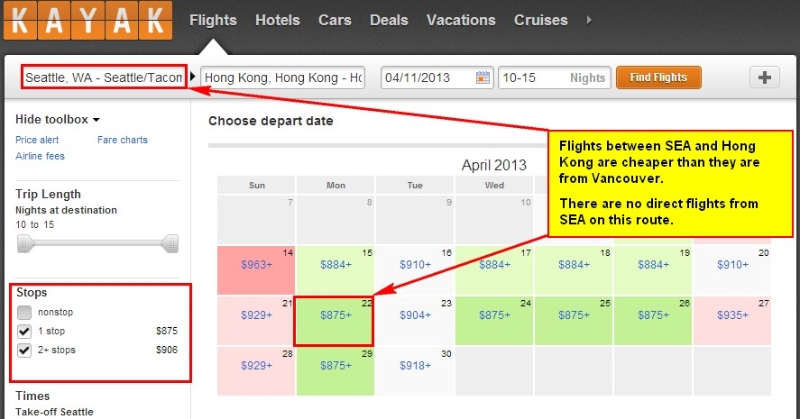The image size is (800, 419).
Task: Uncheck the 2+ stops filter
Action: tap(24, 350)
